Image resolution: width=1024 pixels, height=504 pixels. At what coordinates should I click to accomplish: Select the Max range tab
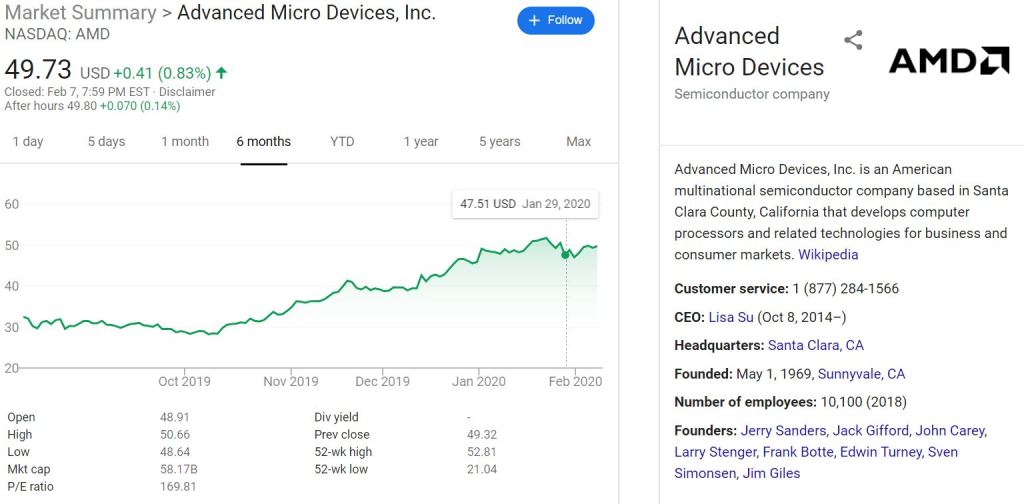tap(578, 141)
